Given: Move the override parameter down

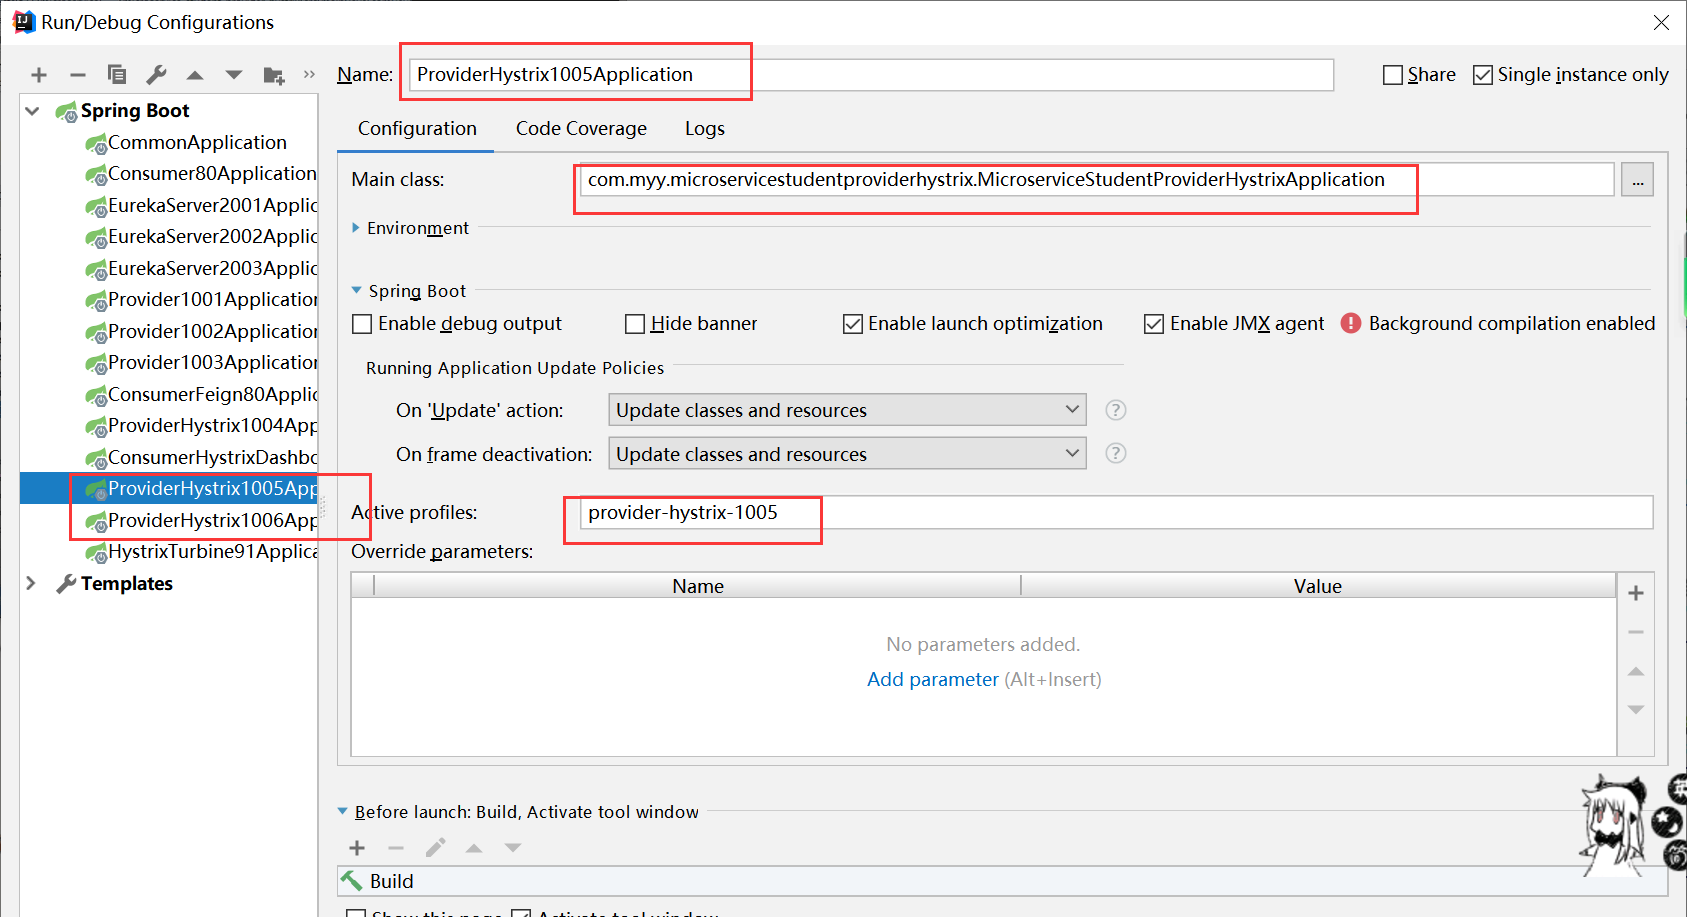Looking at the screenshot, I should tap(1636, 709).
